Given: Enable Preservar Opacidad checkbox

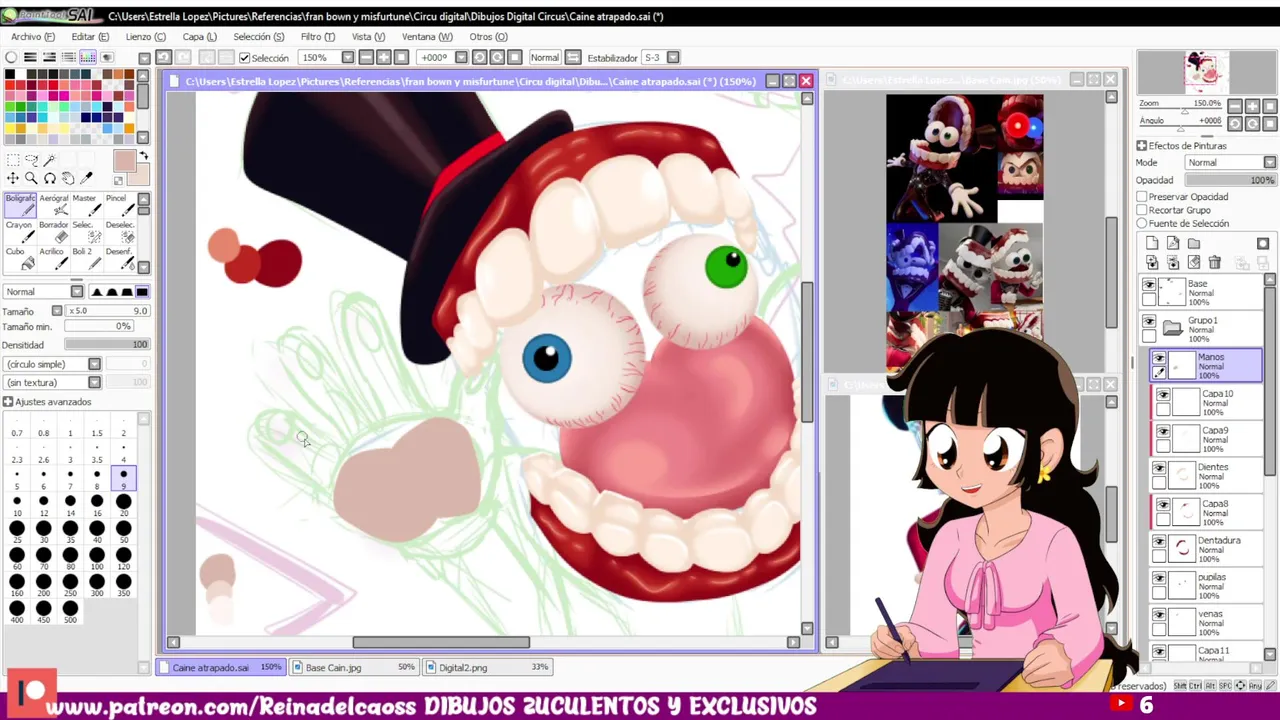Looking at the screenshot, I should coord(1142,197).
